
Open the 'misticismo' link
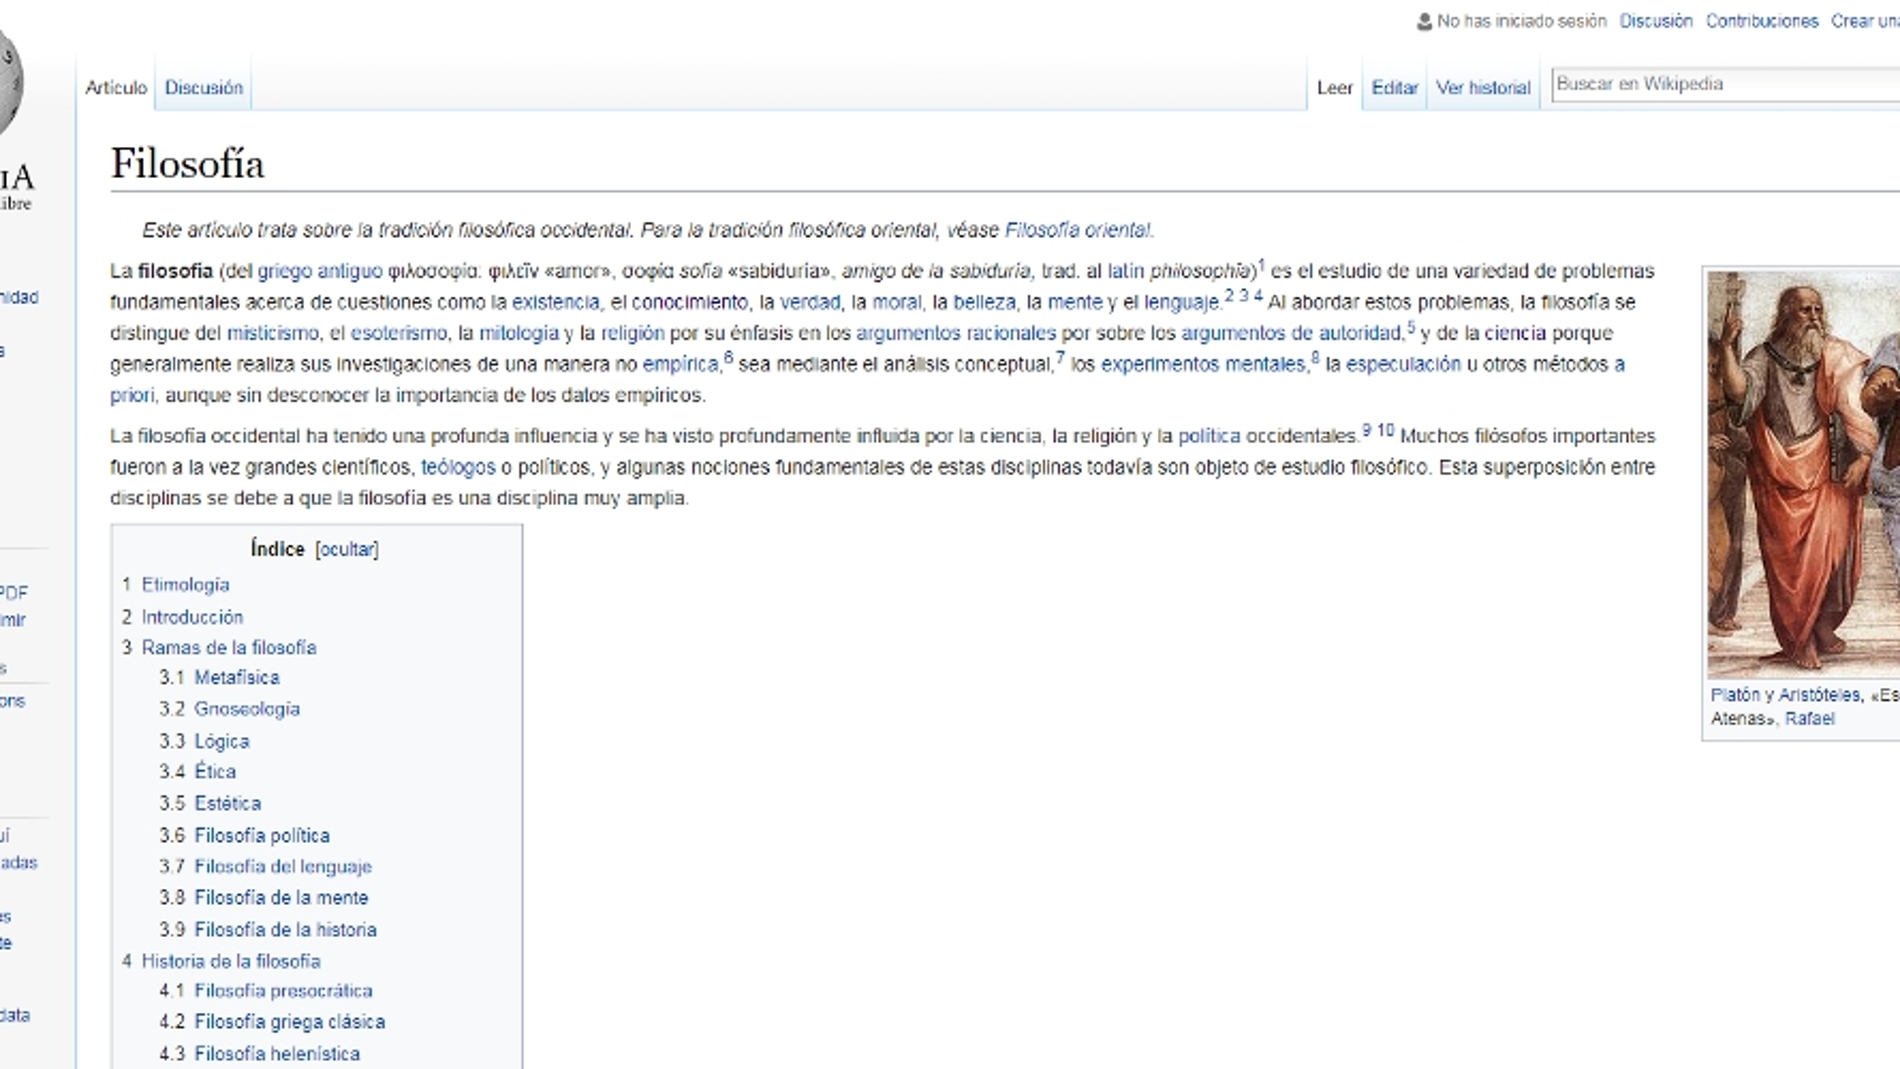pos(272,333)
